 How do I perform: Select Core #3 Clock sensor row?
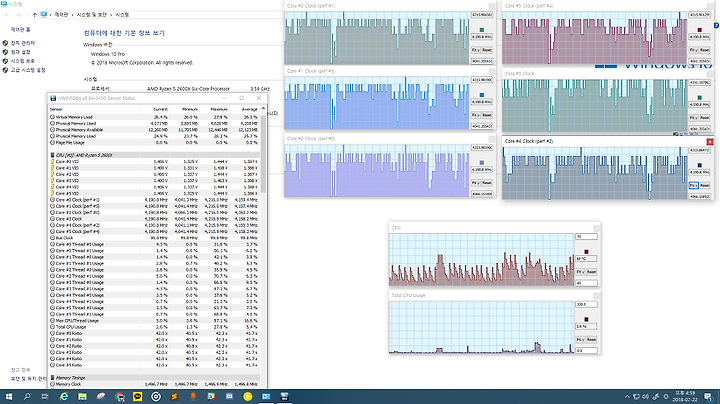(x=154, y=219)
